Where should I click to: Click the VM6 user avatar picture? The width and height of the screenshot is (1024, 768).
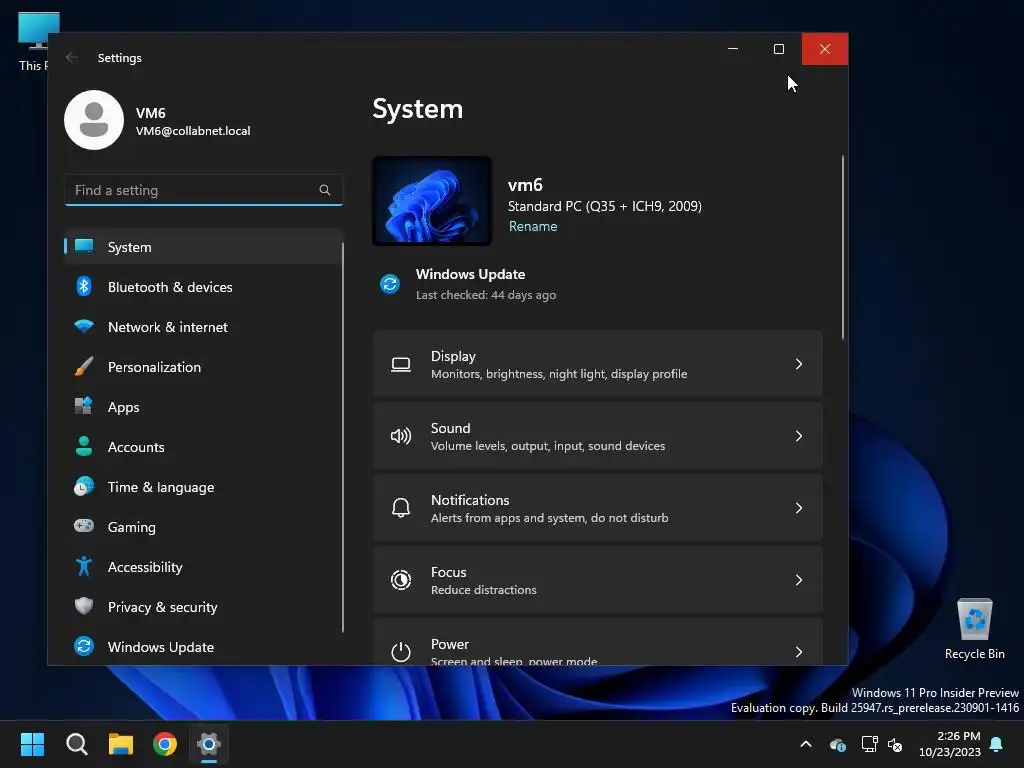click(x=94, y=120)
